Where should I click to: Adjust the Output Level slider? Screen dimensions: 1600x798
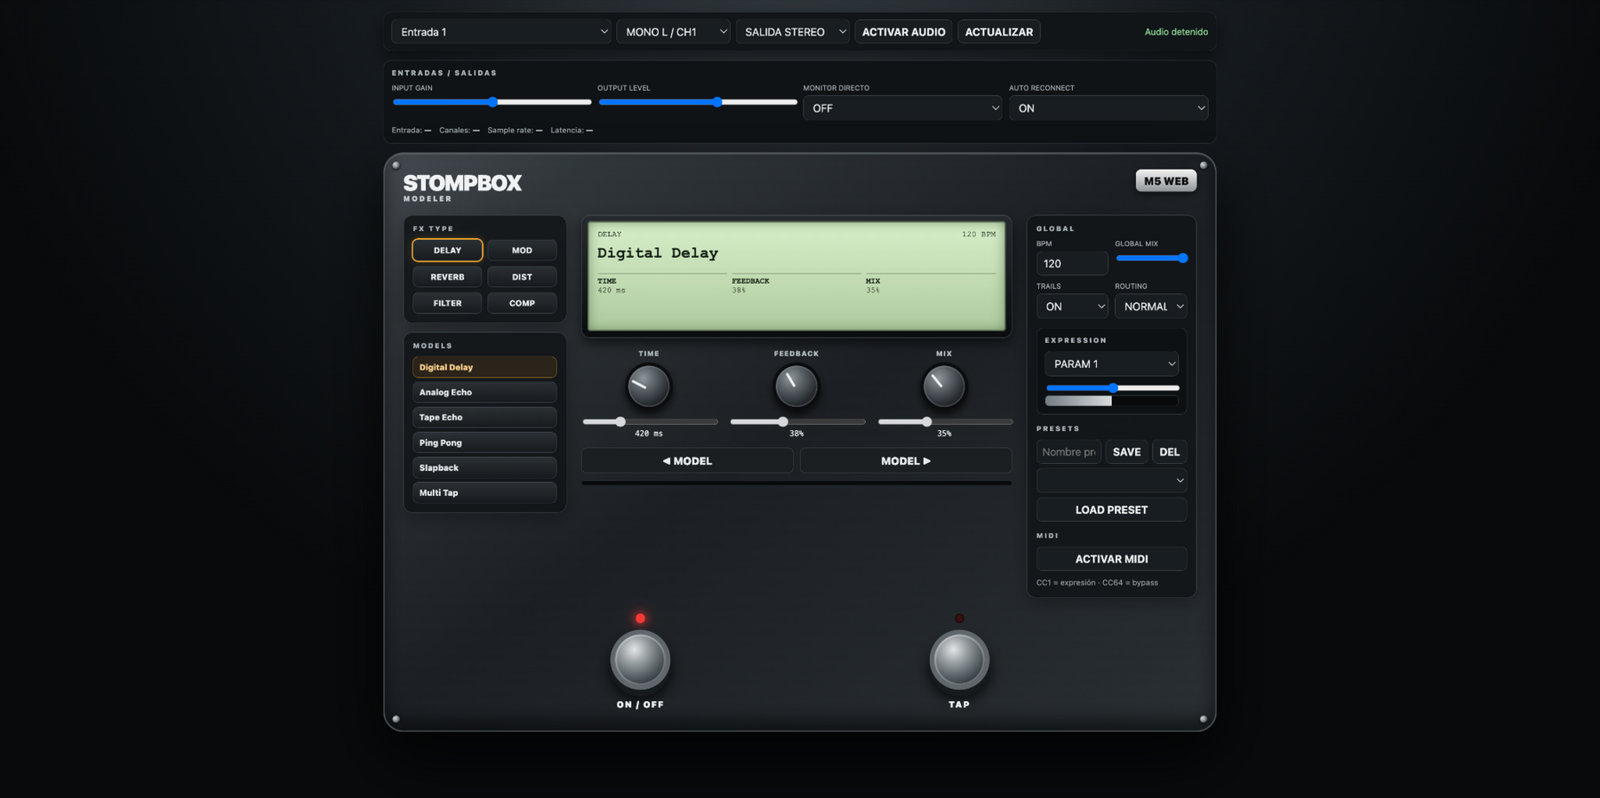point(698,102)
